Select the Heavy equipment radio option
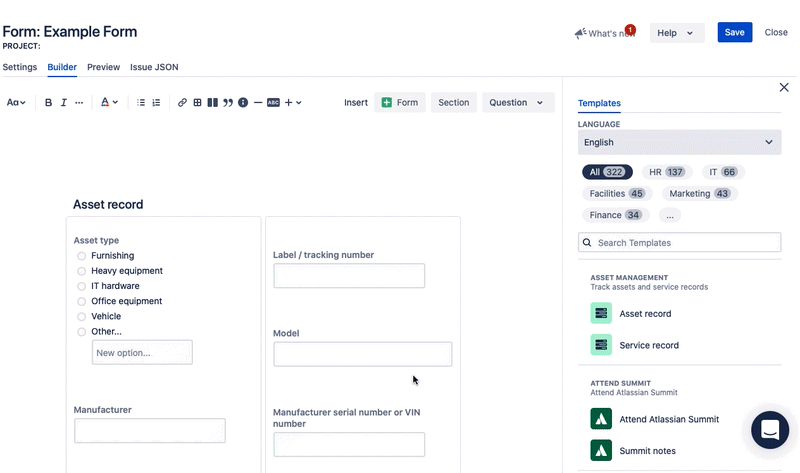The image size is (800, 473). coord(81,271)
